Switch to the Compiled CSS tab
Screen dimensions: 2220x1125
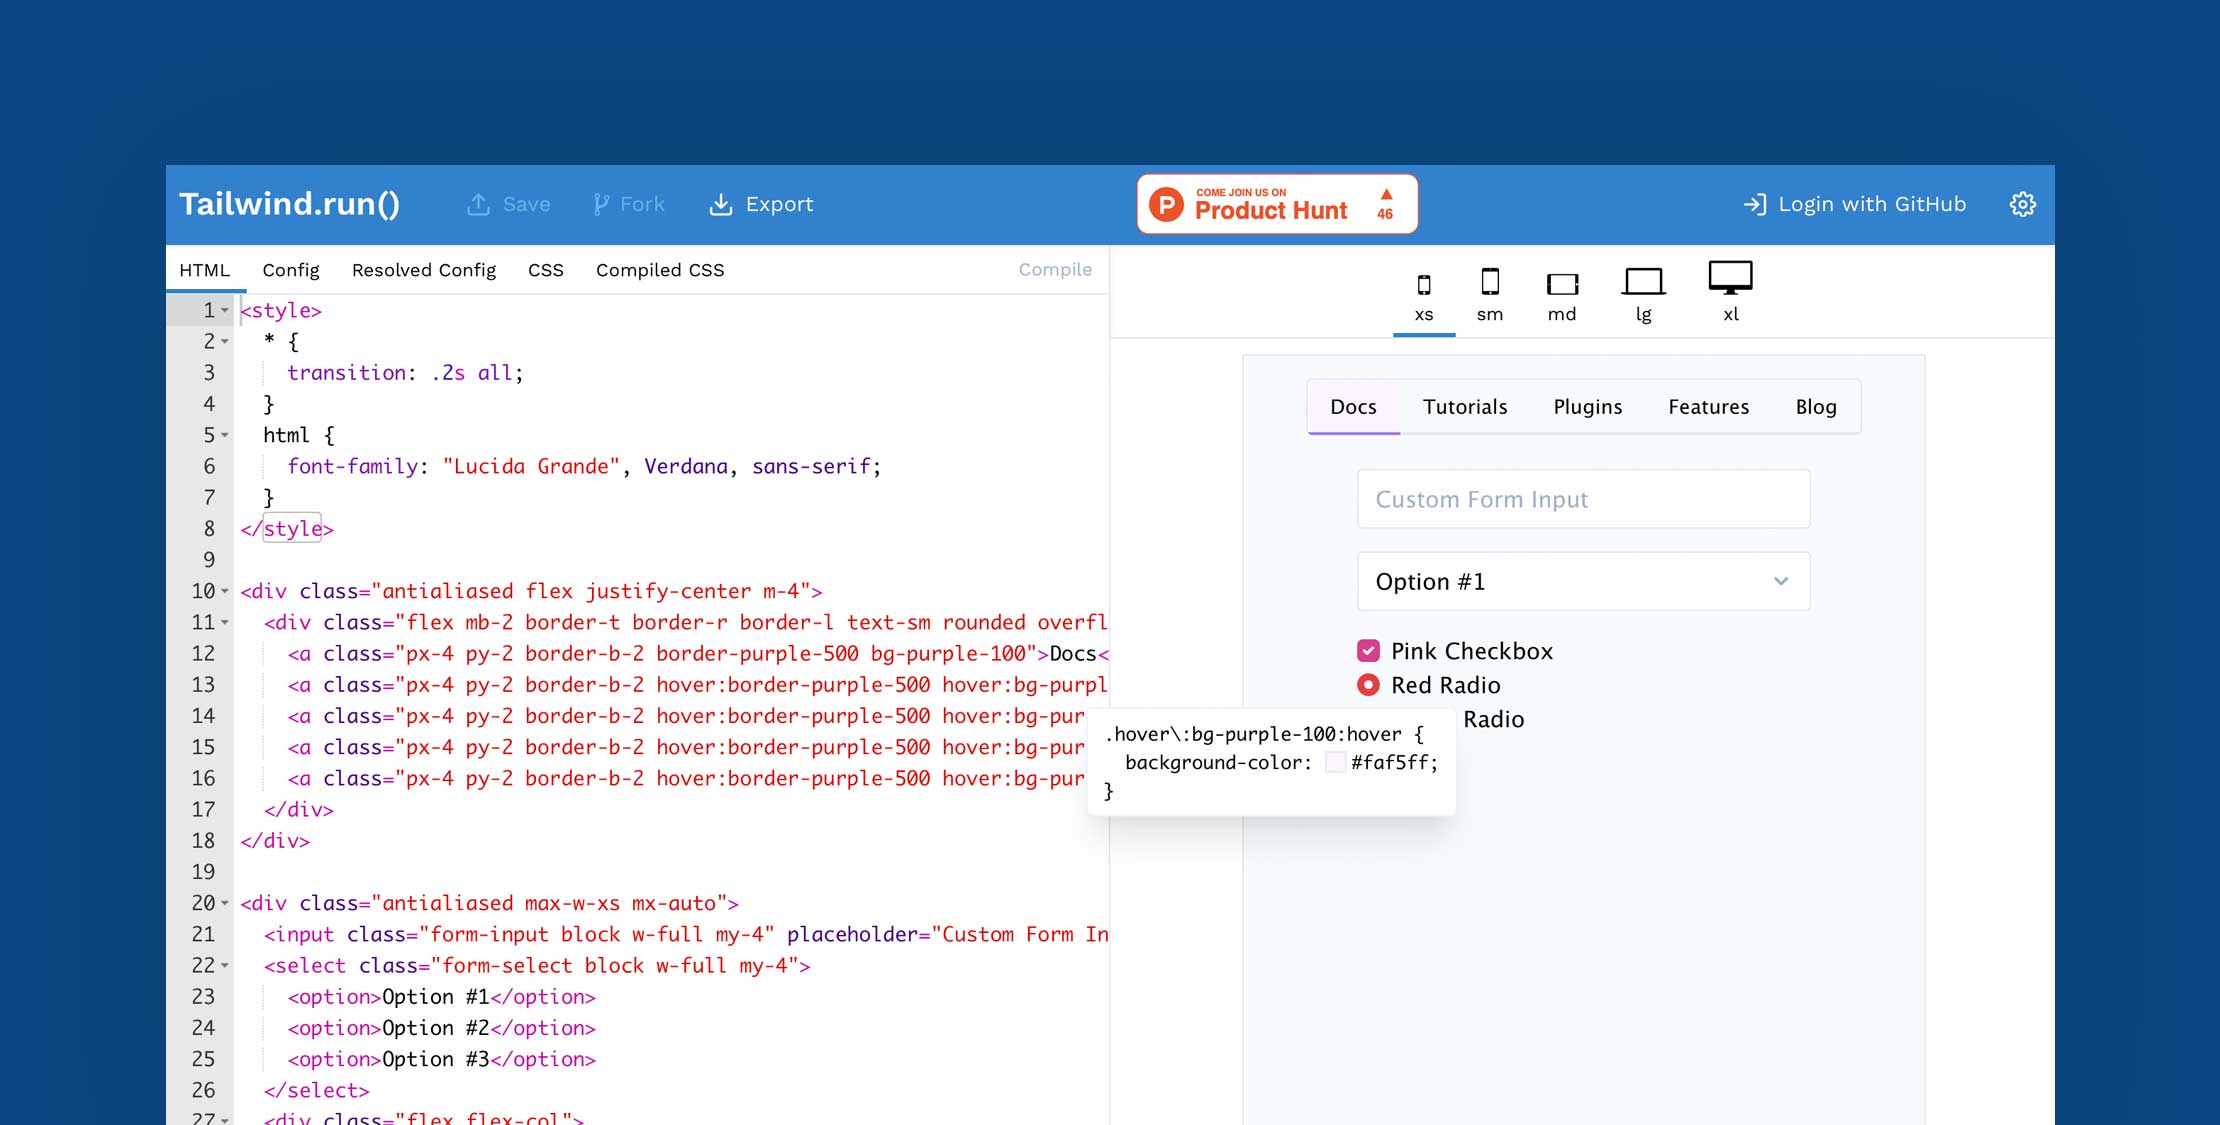point(658,270)
